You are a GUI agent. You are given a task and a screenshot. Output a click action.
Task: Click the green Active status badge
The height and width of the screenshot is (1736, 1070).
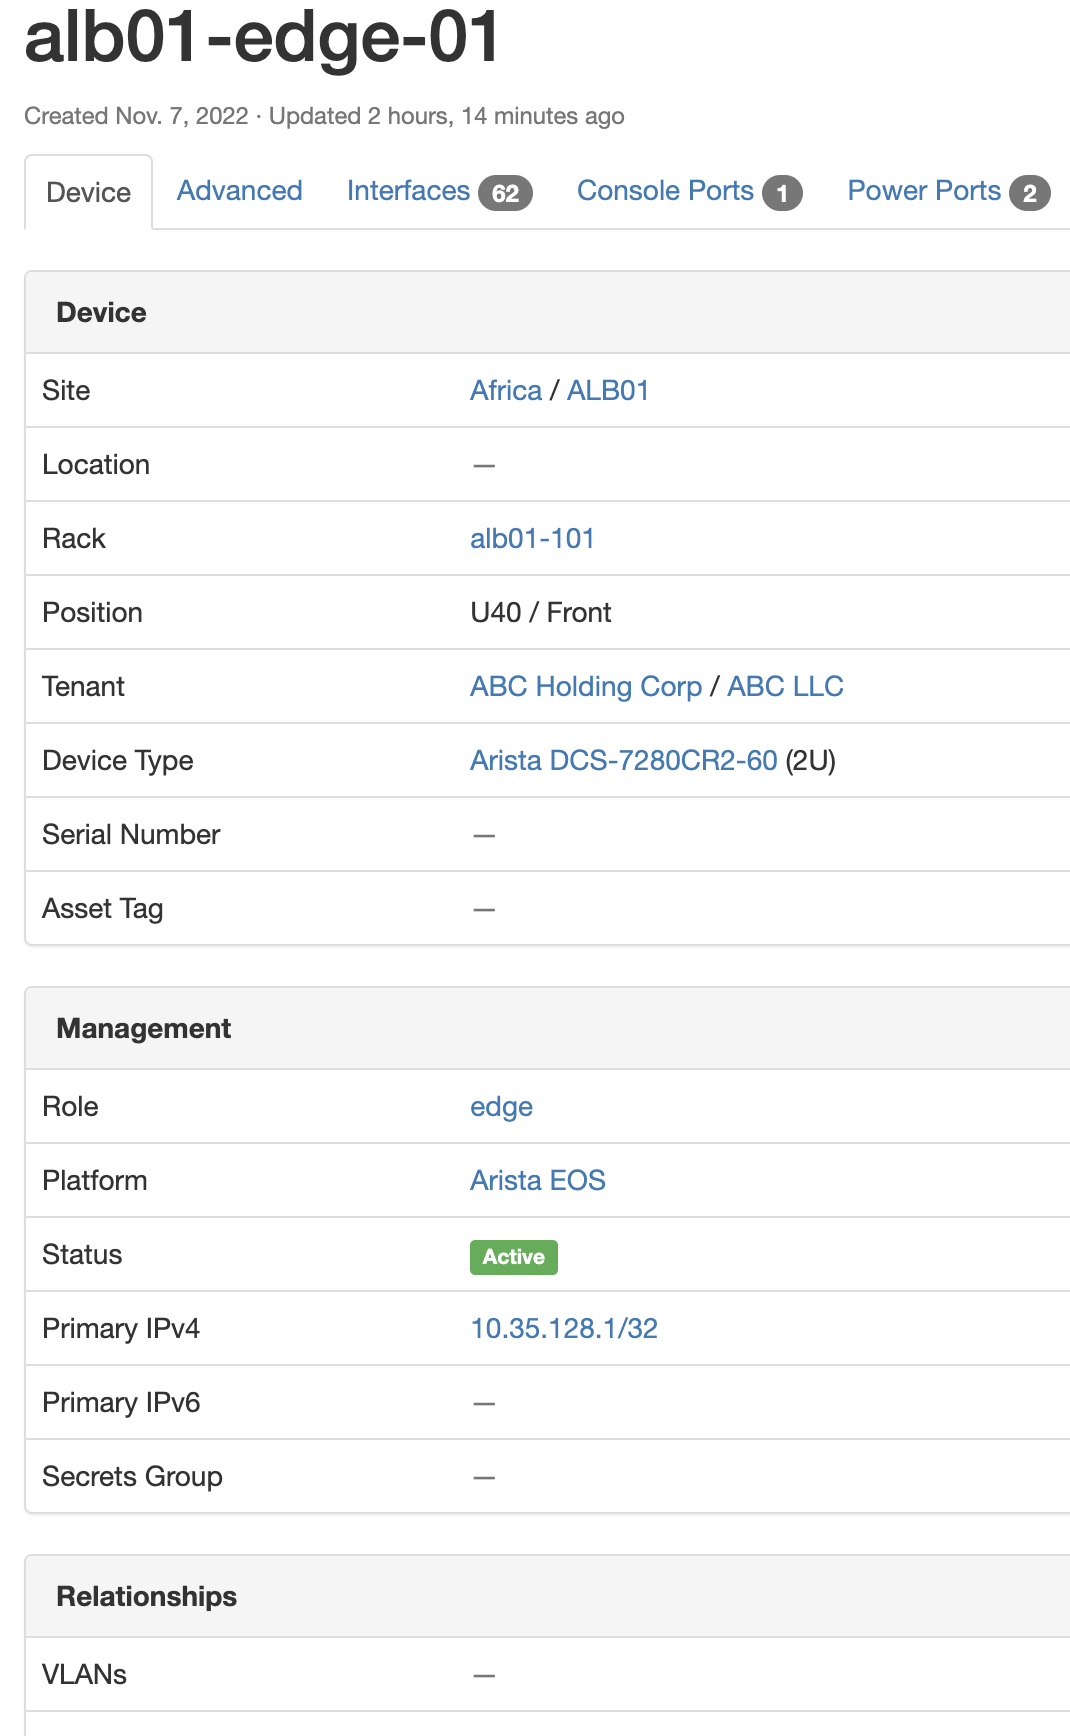pos(513,1256)
